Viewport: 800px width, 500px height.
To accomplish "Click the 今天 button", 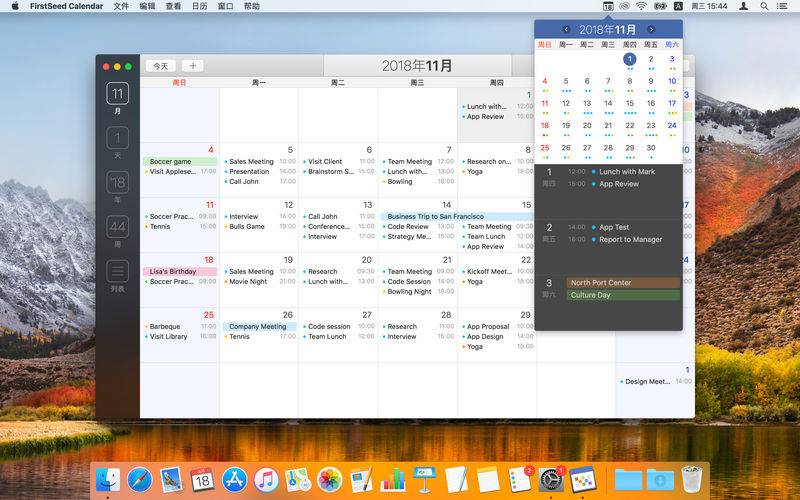I will (161, 66).
